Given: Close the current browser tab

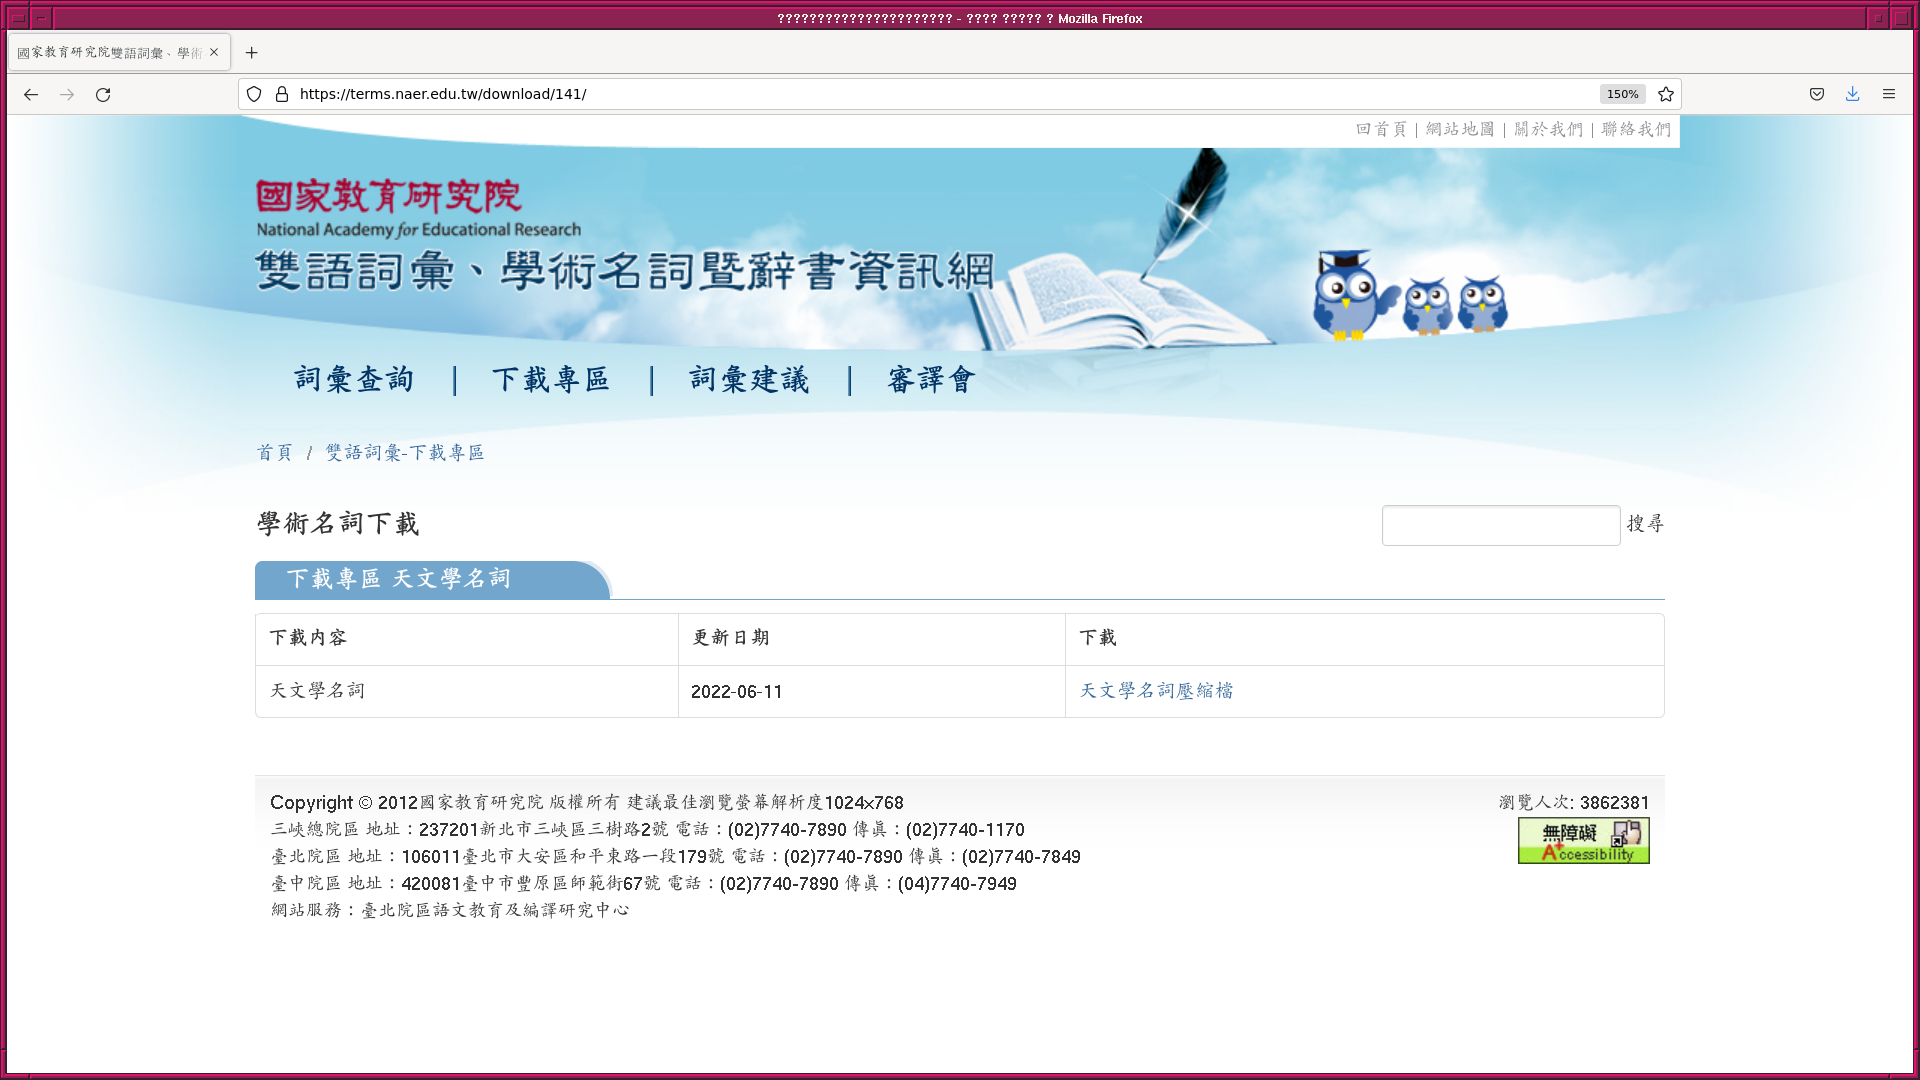Looking at the screenshot, I should pyautogui.click(x=214, y=53).
